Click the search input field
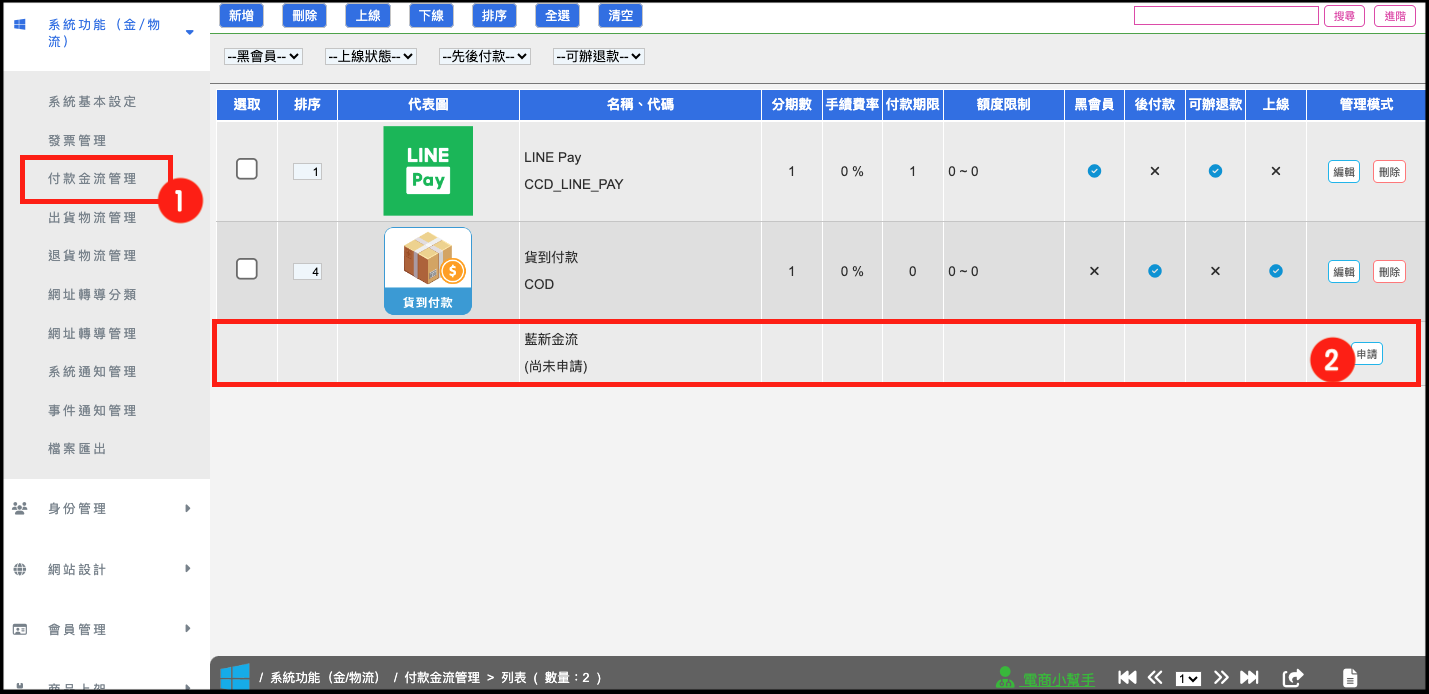 click(1226, 16)
